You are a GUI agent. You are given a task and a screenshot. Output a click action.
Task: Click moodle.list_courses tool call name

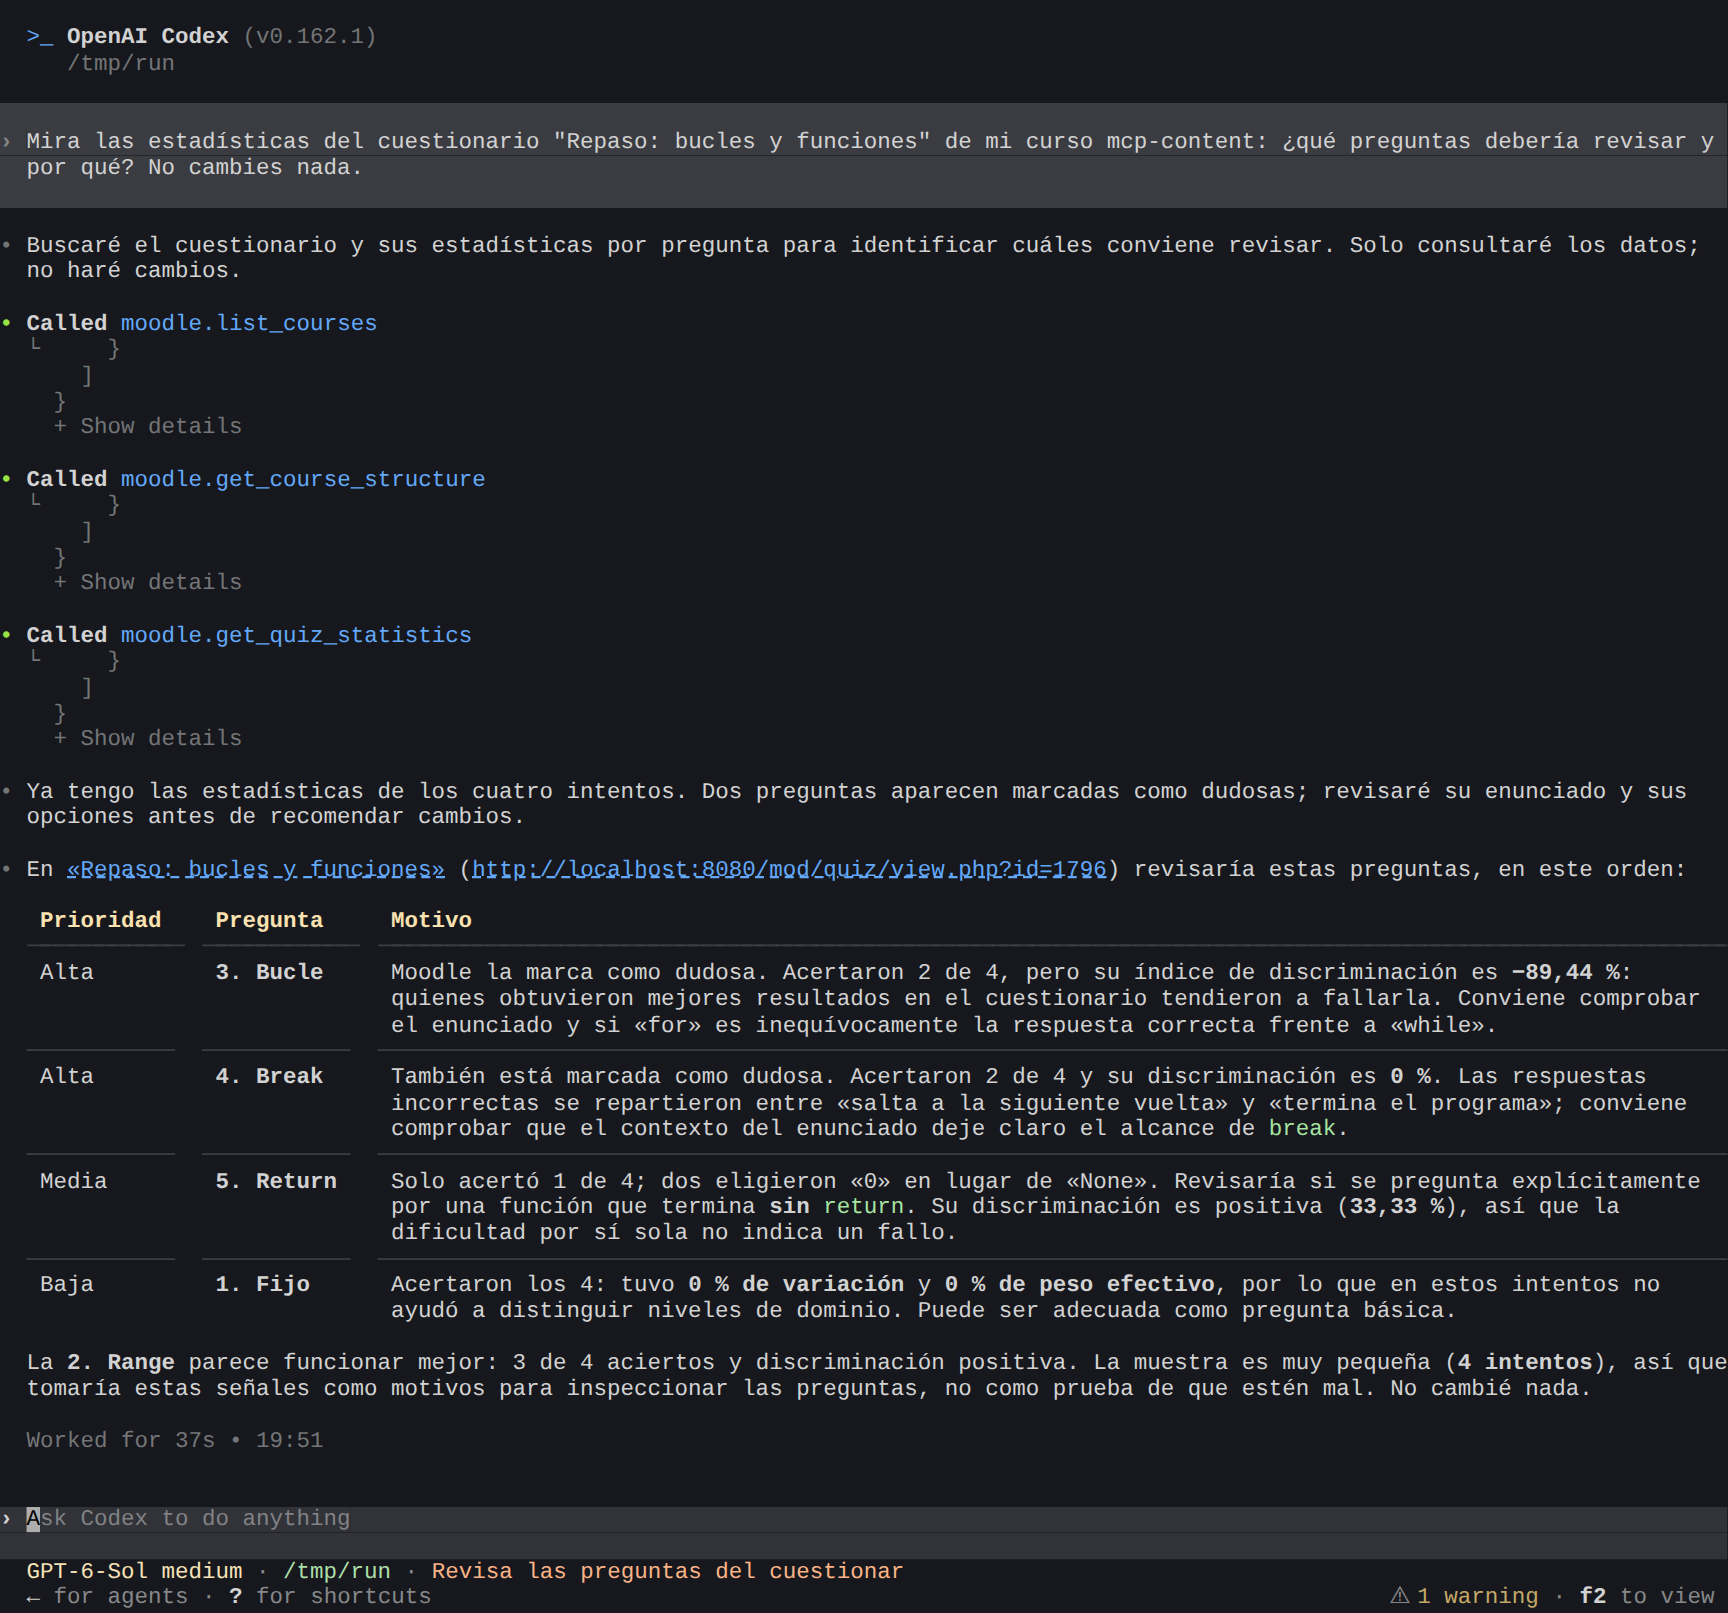tap(249, 323)
